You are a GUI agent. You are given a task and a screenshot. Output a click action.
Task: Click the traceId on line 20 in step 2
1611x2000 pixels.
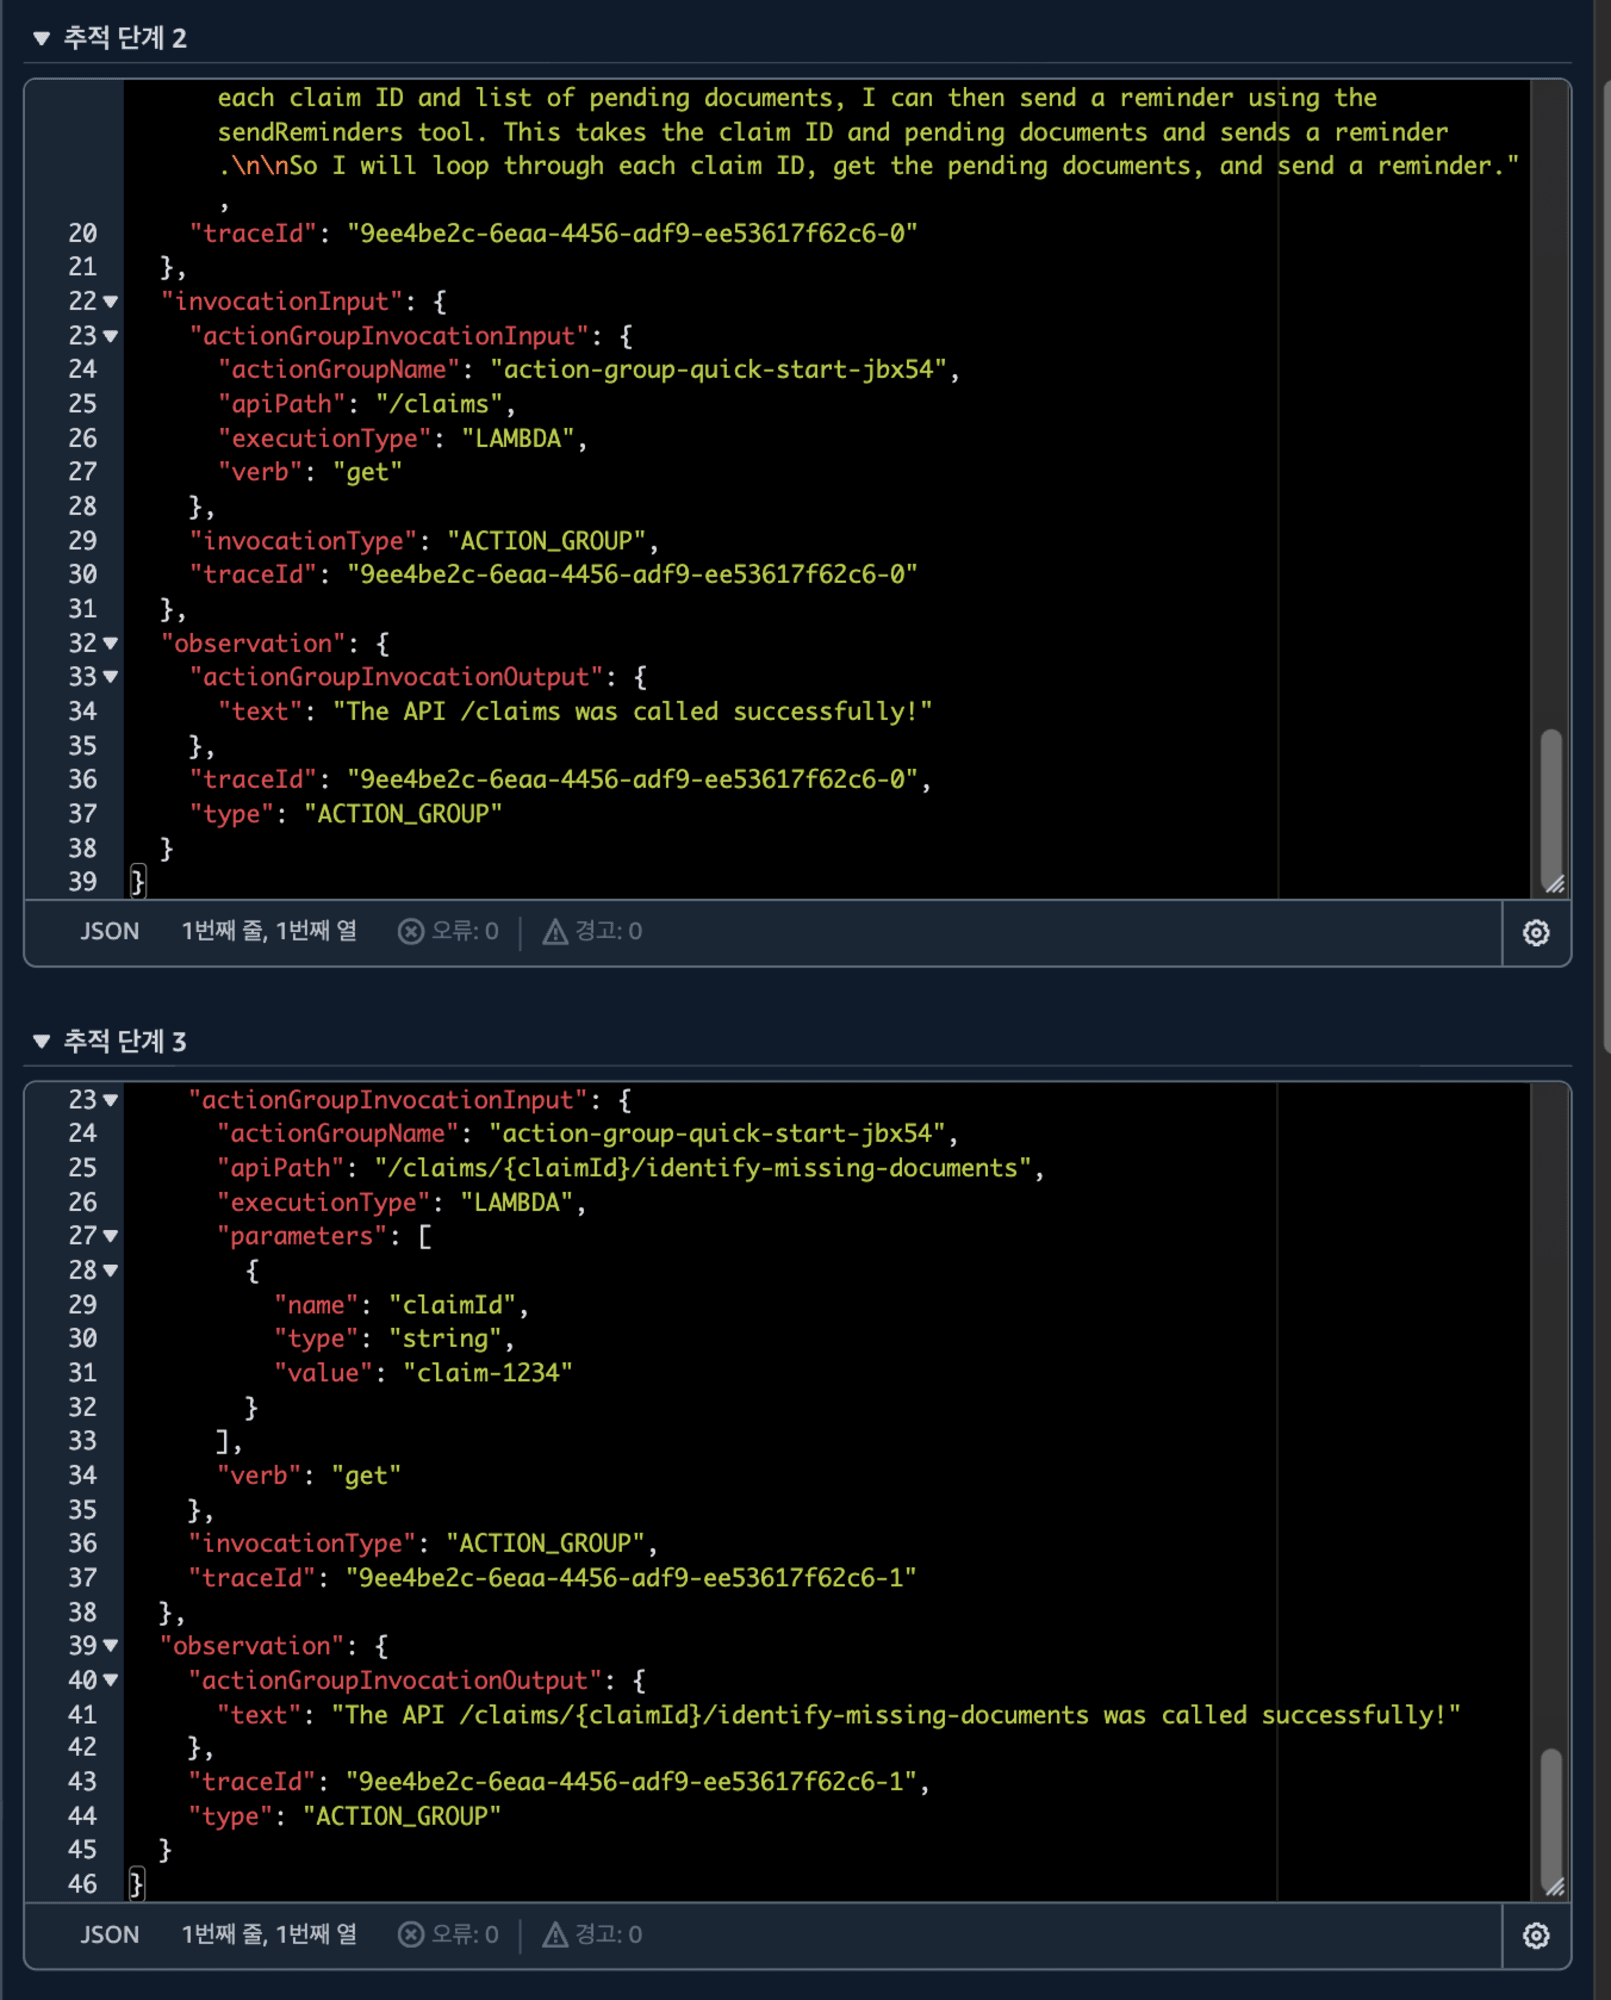(632, 233)
